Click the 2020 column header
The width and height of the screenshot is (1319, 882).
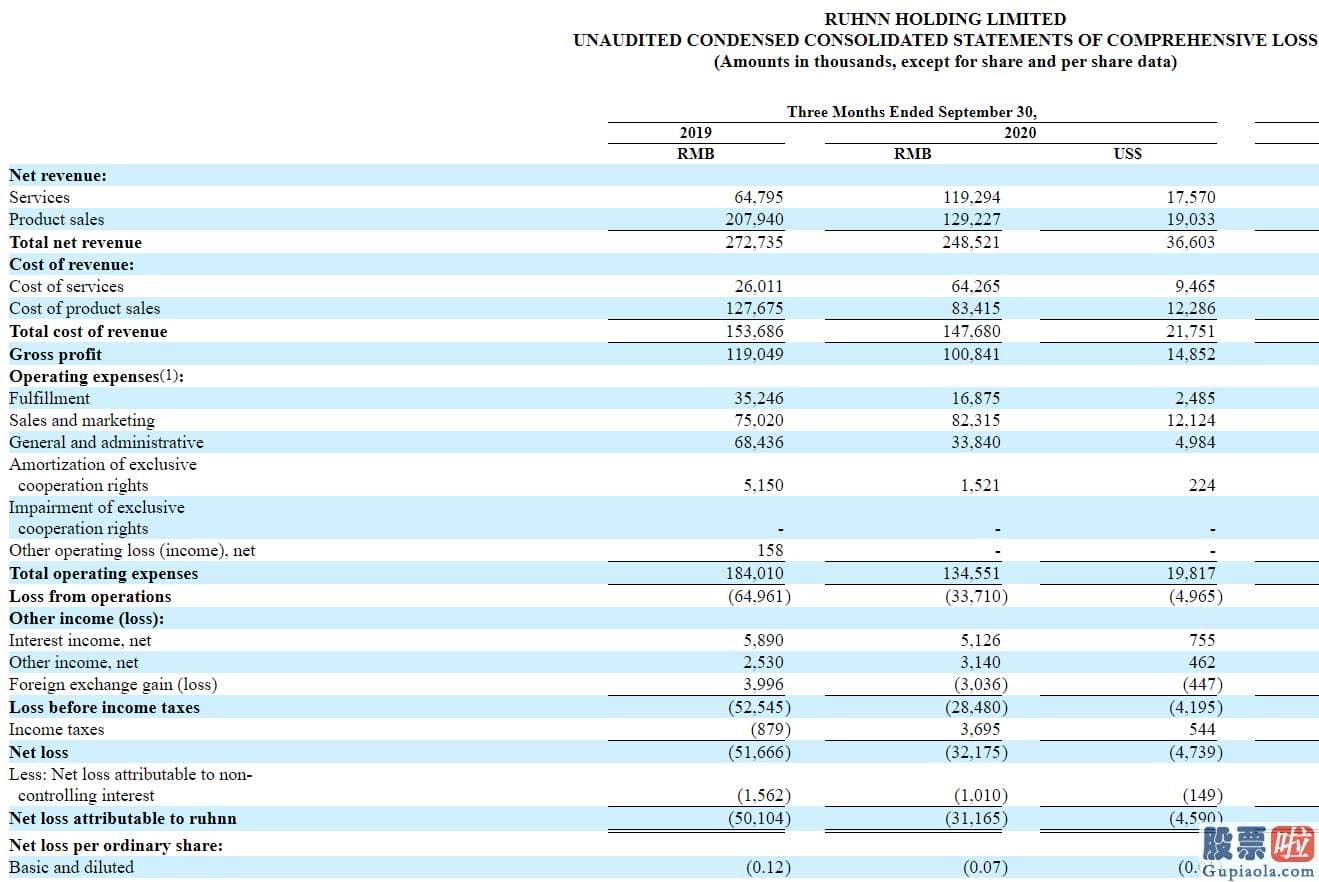[x=1020, y=133]
